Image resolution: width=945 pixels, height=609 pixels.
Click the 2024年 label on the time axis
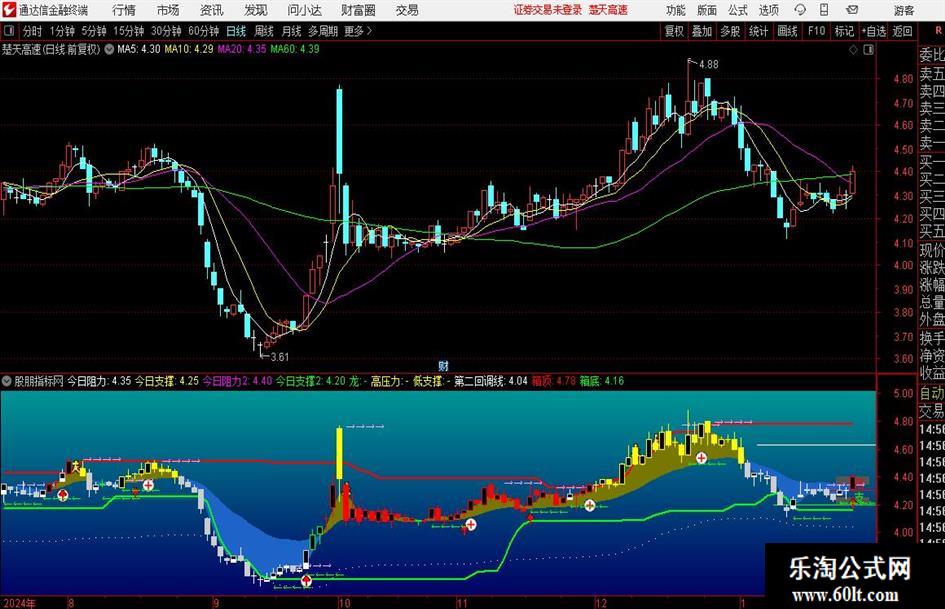pos(19,603)
